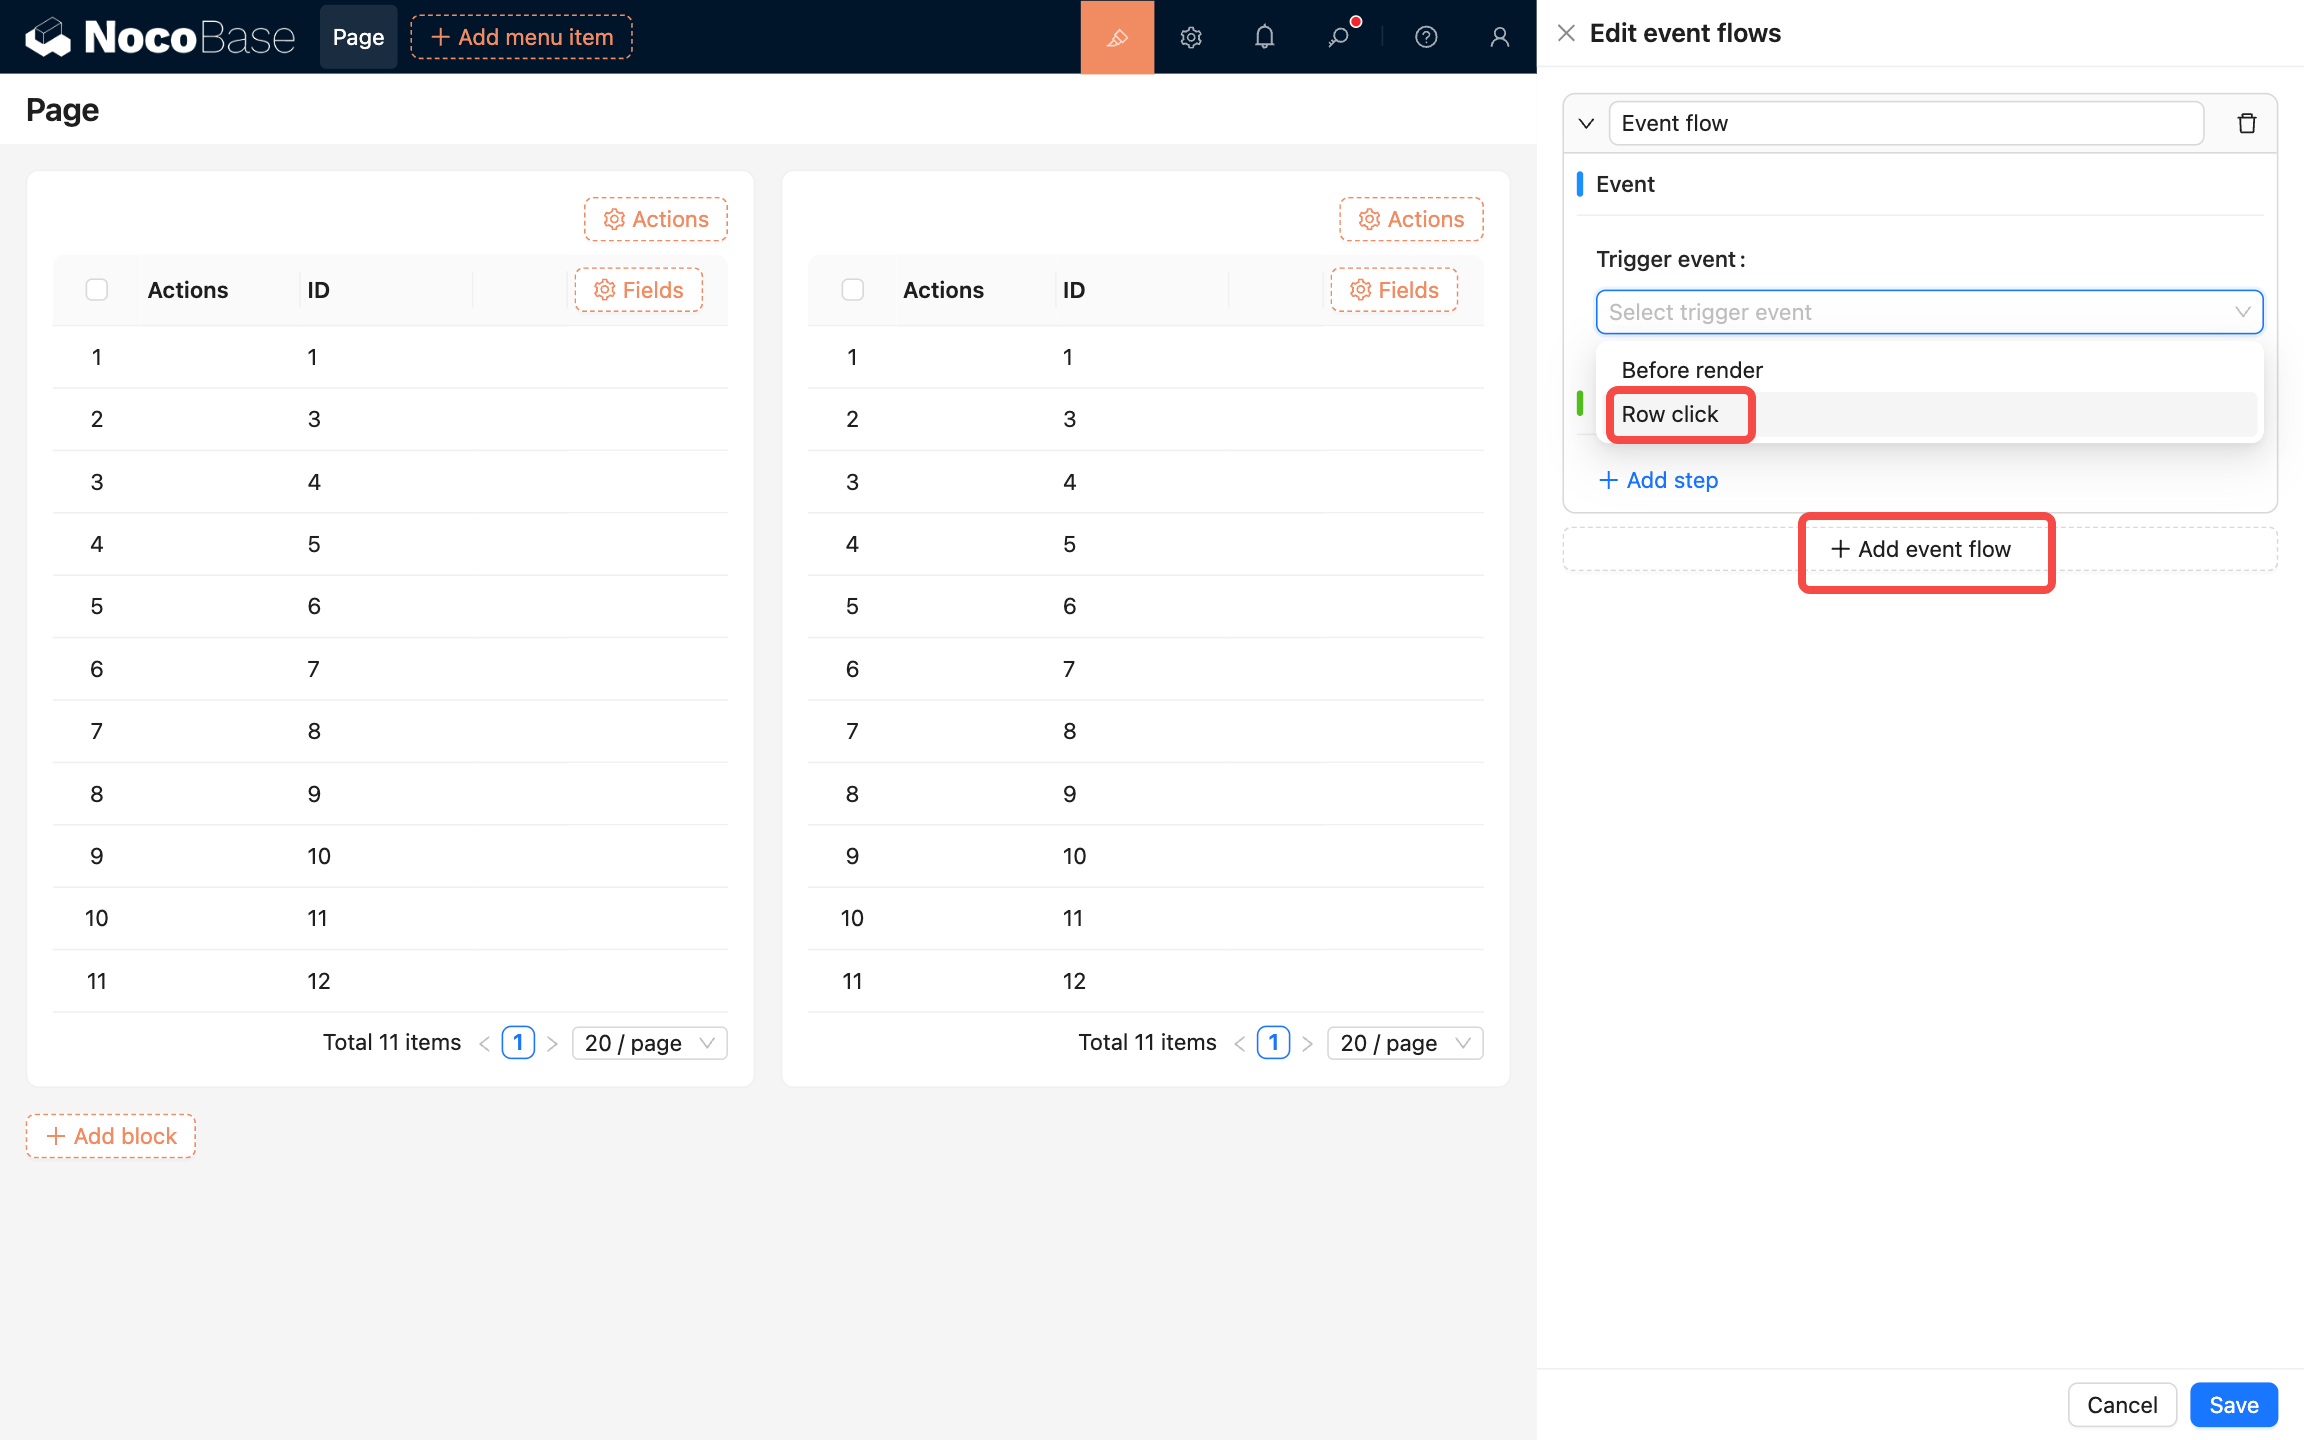Viewport: 2304px width, 1440px height.
Task: Open the user profile icon
Action: tap(1499, 37)
